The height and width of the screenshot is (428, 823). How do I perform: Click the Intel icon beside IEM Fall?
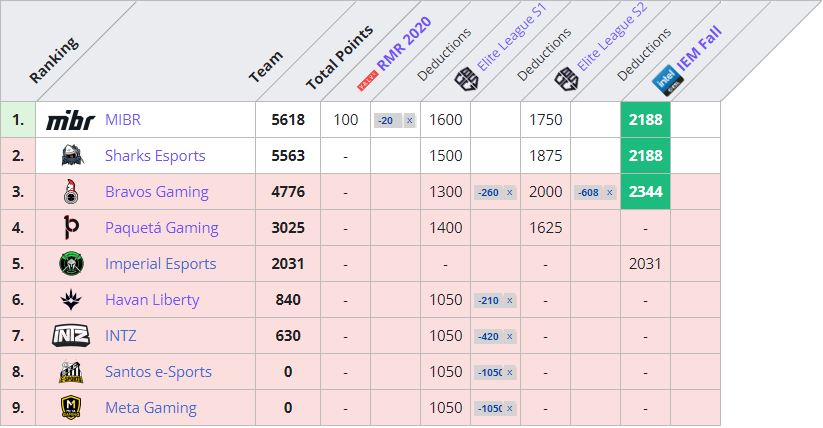[663, 81]
